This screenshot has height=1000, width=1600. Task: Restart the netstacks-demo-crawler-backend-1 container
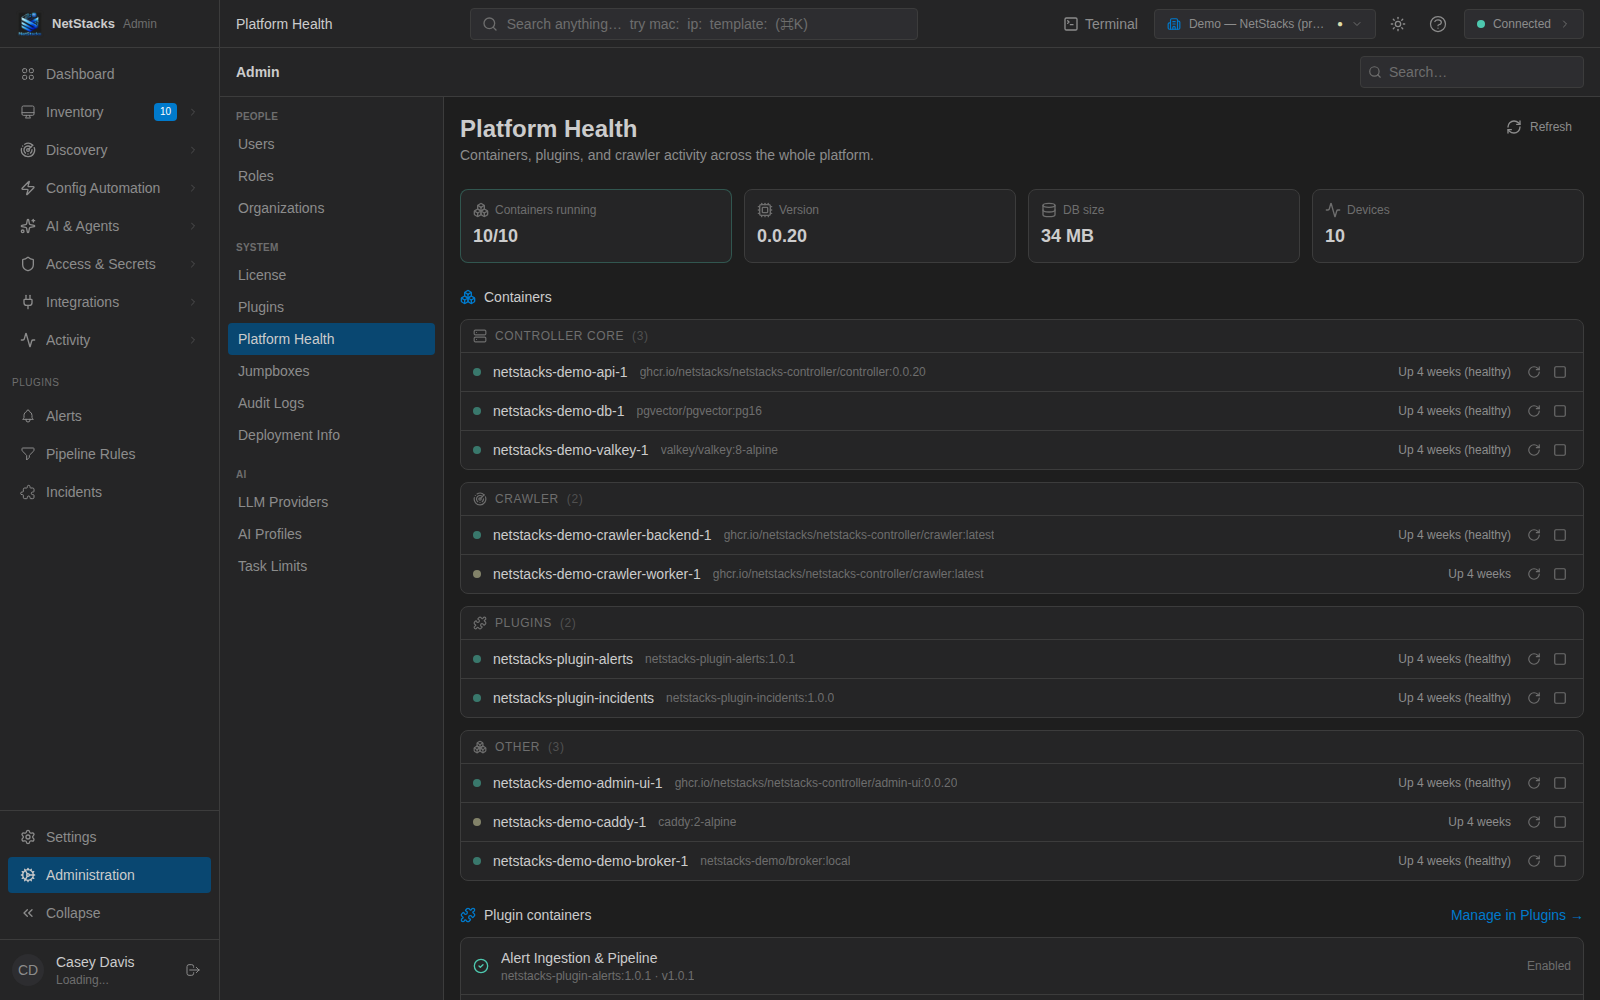(x=1534, y=535)
